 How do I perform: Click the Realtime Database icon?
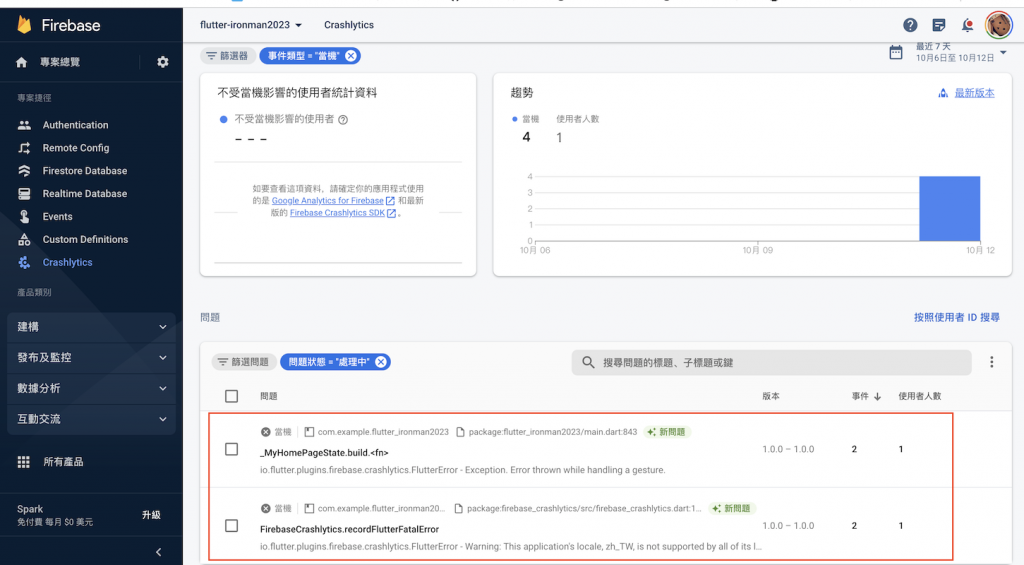pos(24,193)
